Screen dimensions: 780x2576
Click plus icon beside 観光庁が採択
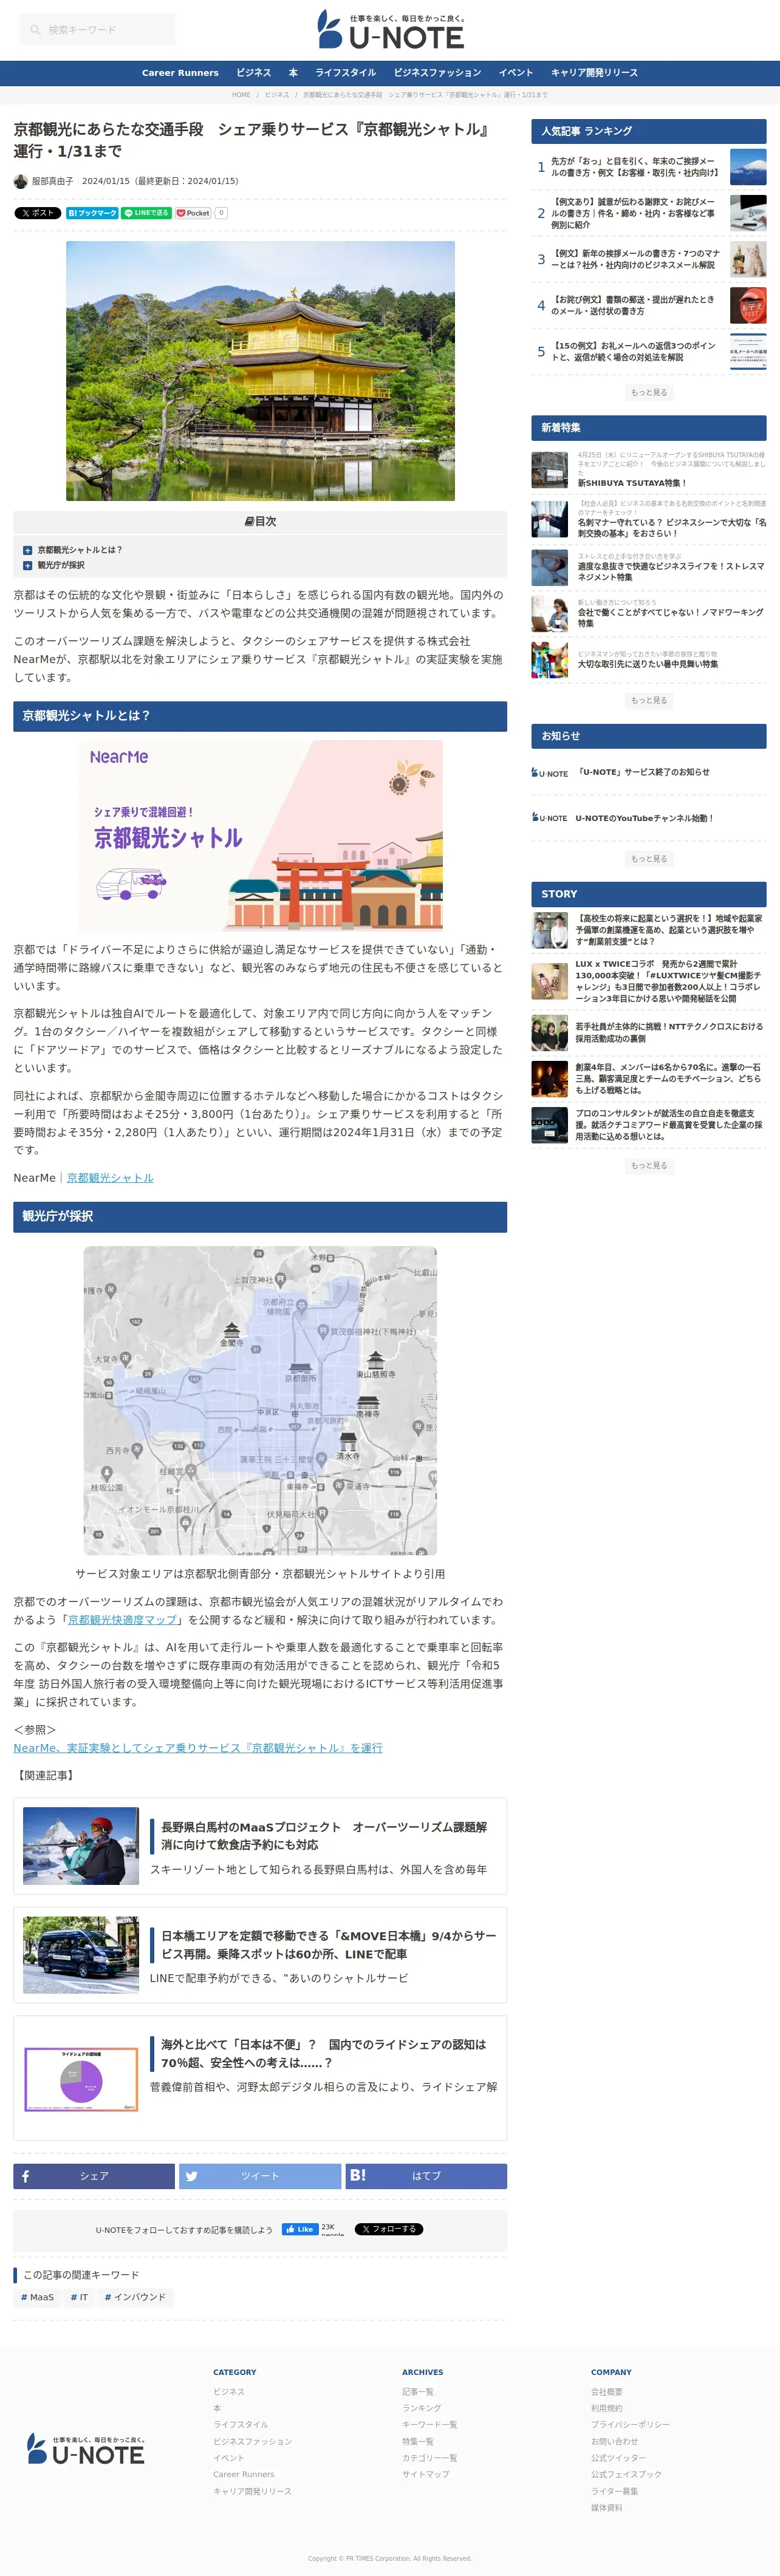coord(27,565)
